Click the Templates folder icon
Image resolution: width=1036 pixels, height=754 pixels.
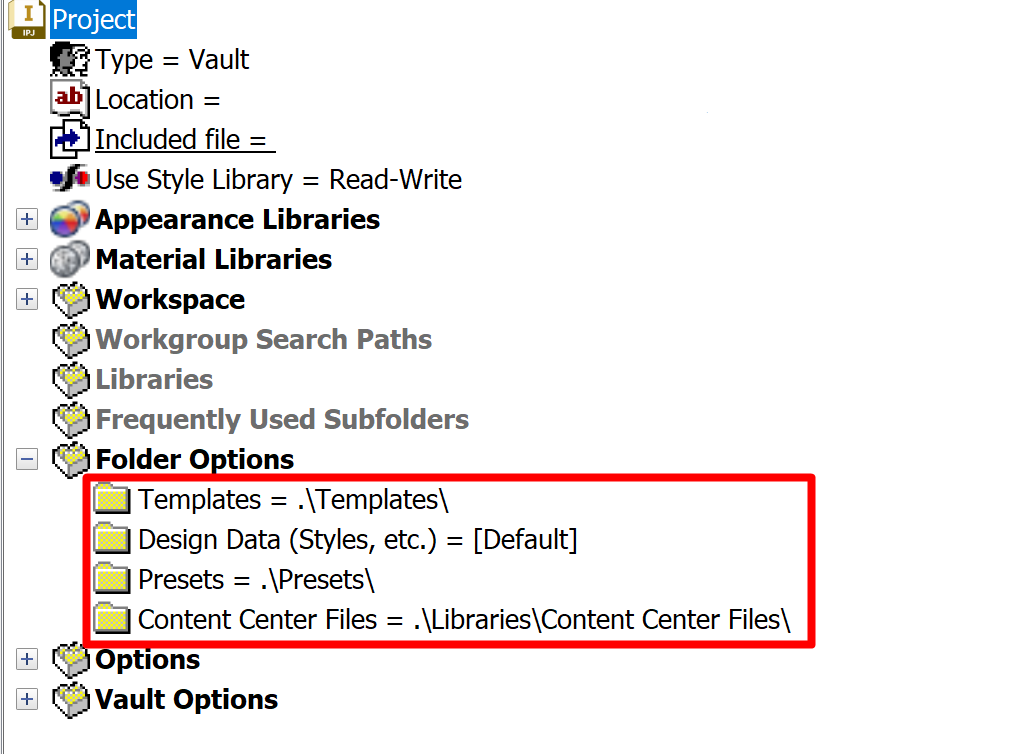[111, 498]
